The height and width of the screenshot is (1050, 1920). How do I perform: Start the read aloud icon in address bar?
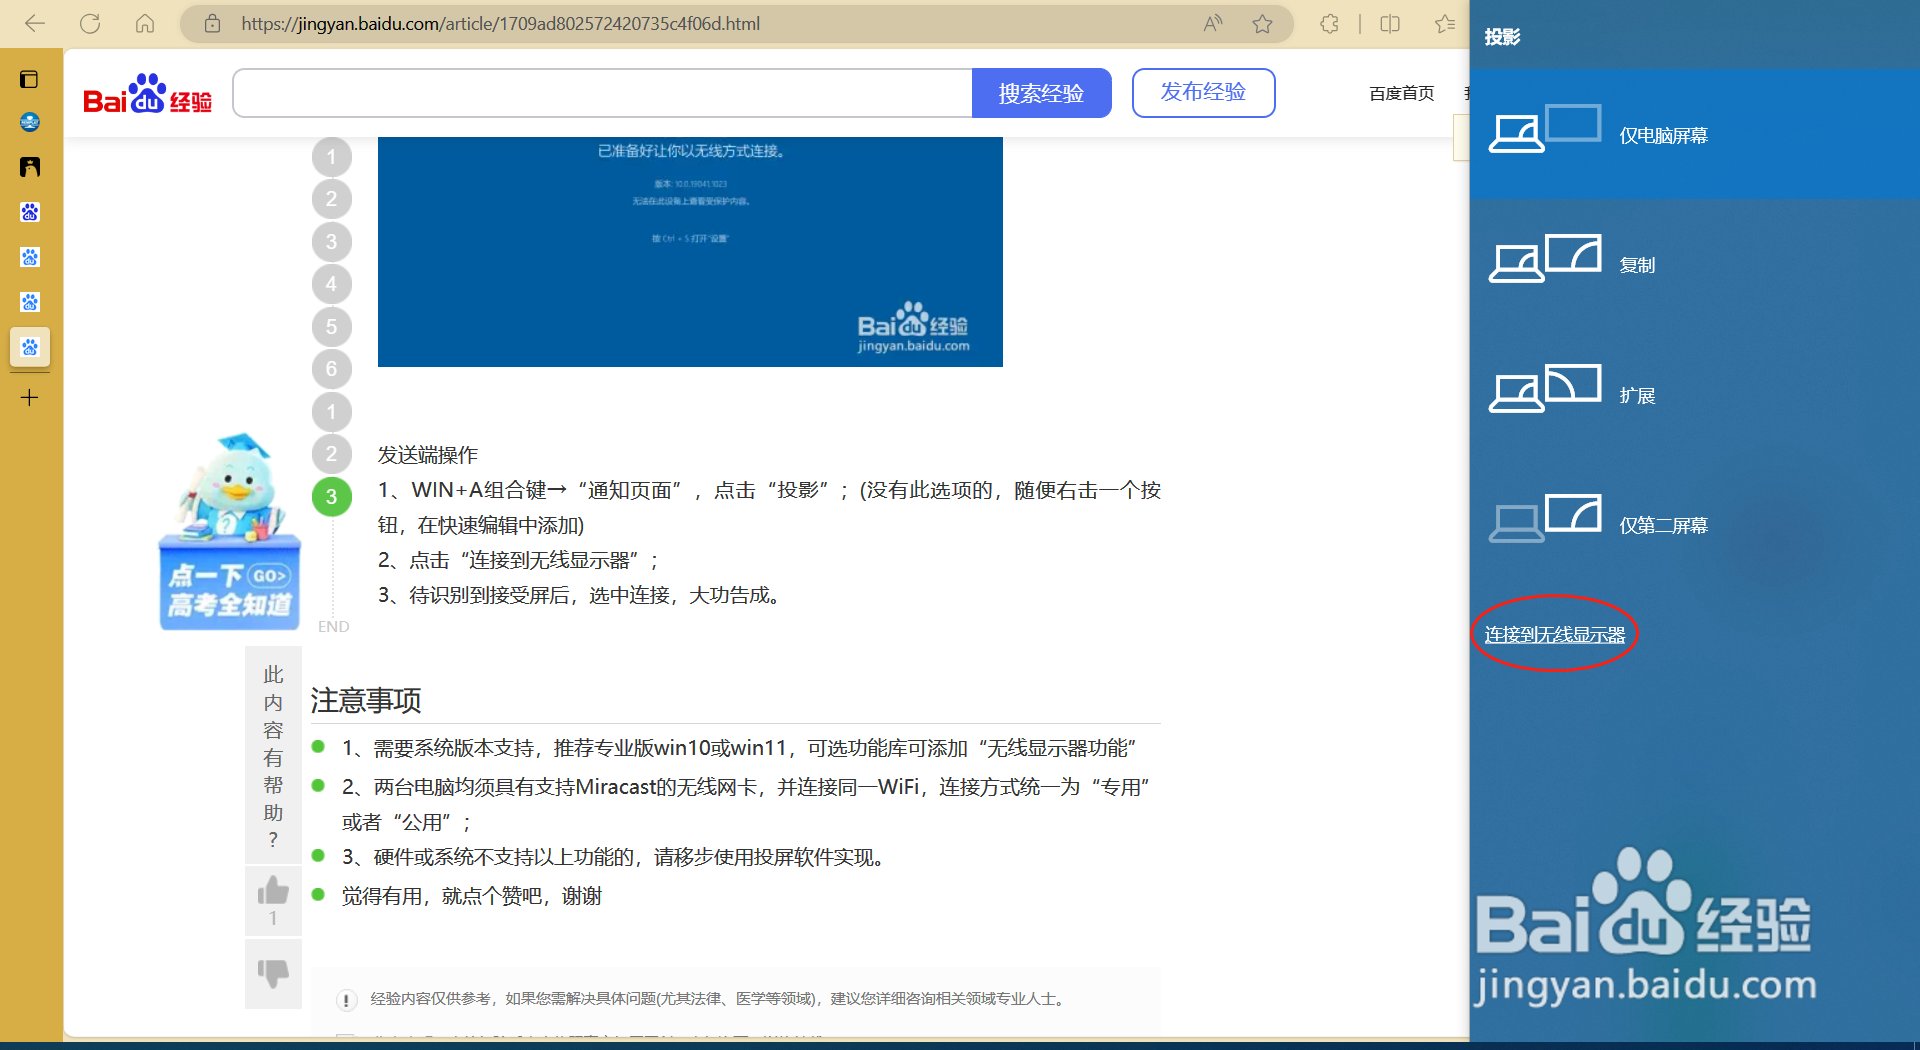pos(1213,24)
